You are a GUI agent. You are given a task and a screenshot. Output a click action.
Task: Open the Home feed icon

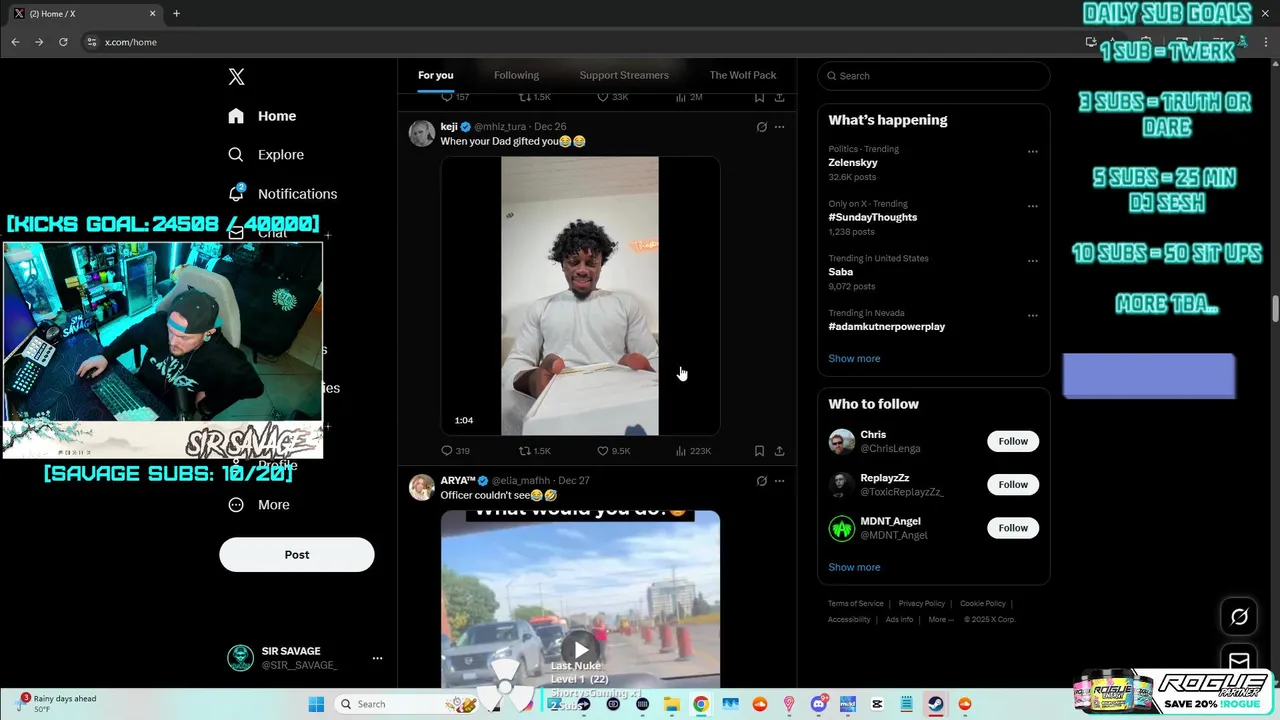(x=236, y=116)
